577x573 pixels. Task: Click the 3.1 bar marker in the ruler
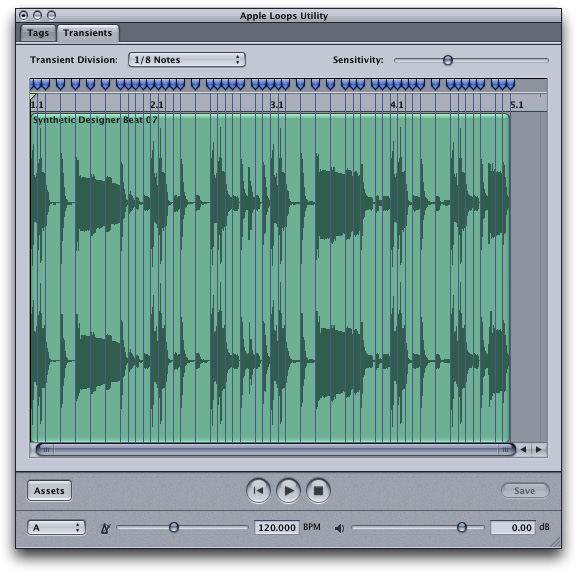277,105
